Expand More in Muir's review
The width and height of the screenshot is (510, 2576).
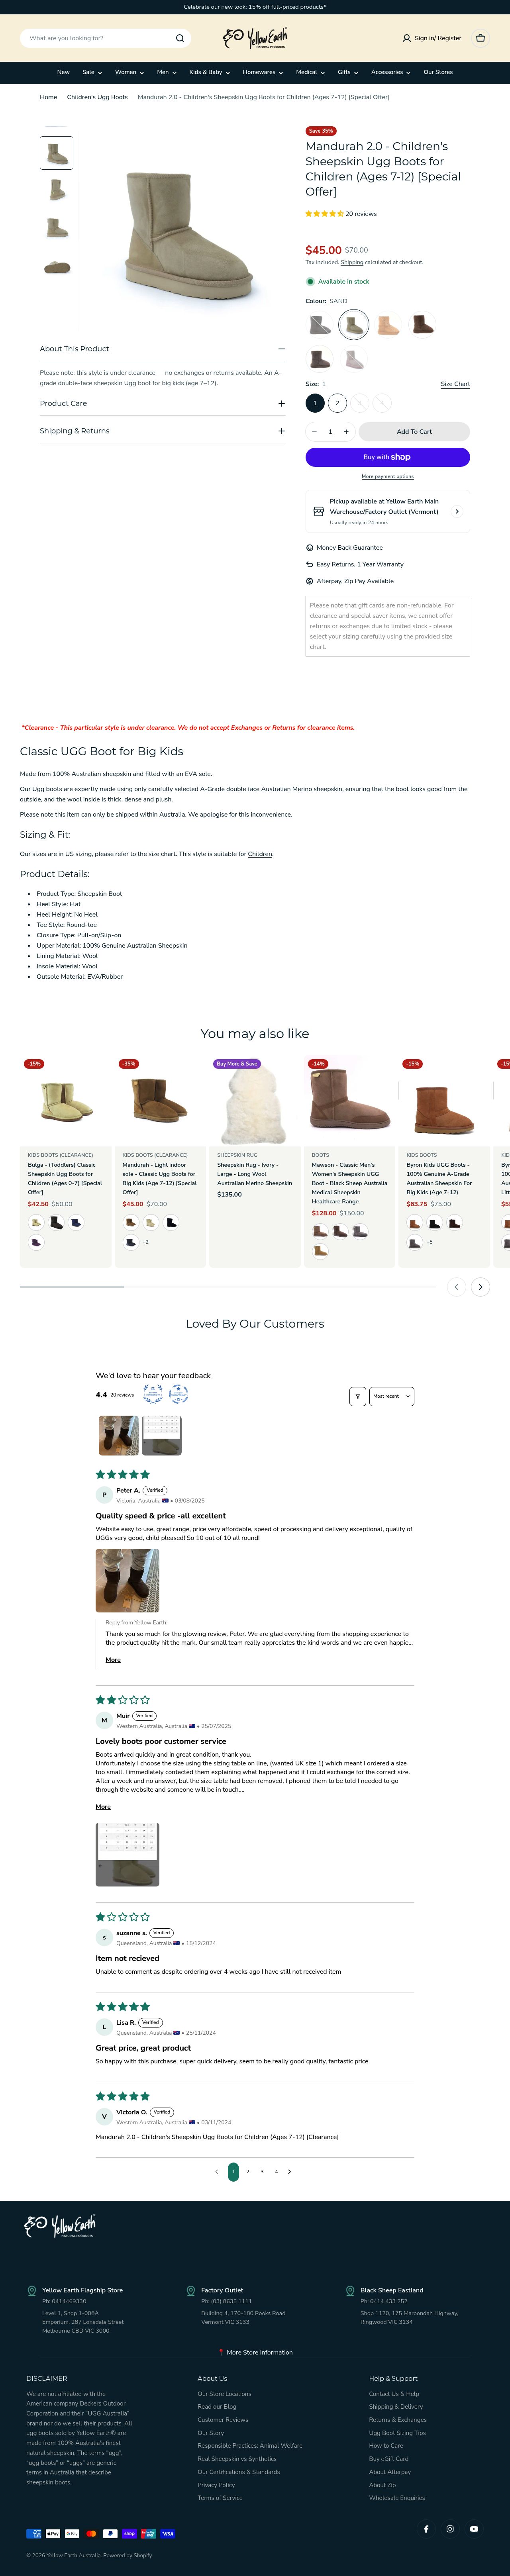tap(103, 1807)
